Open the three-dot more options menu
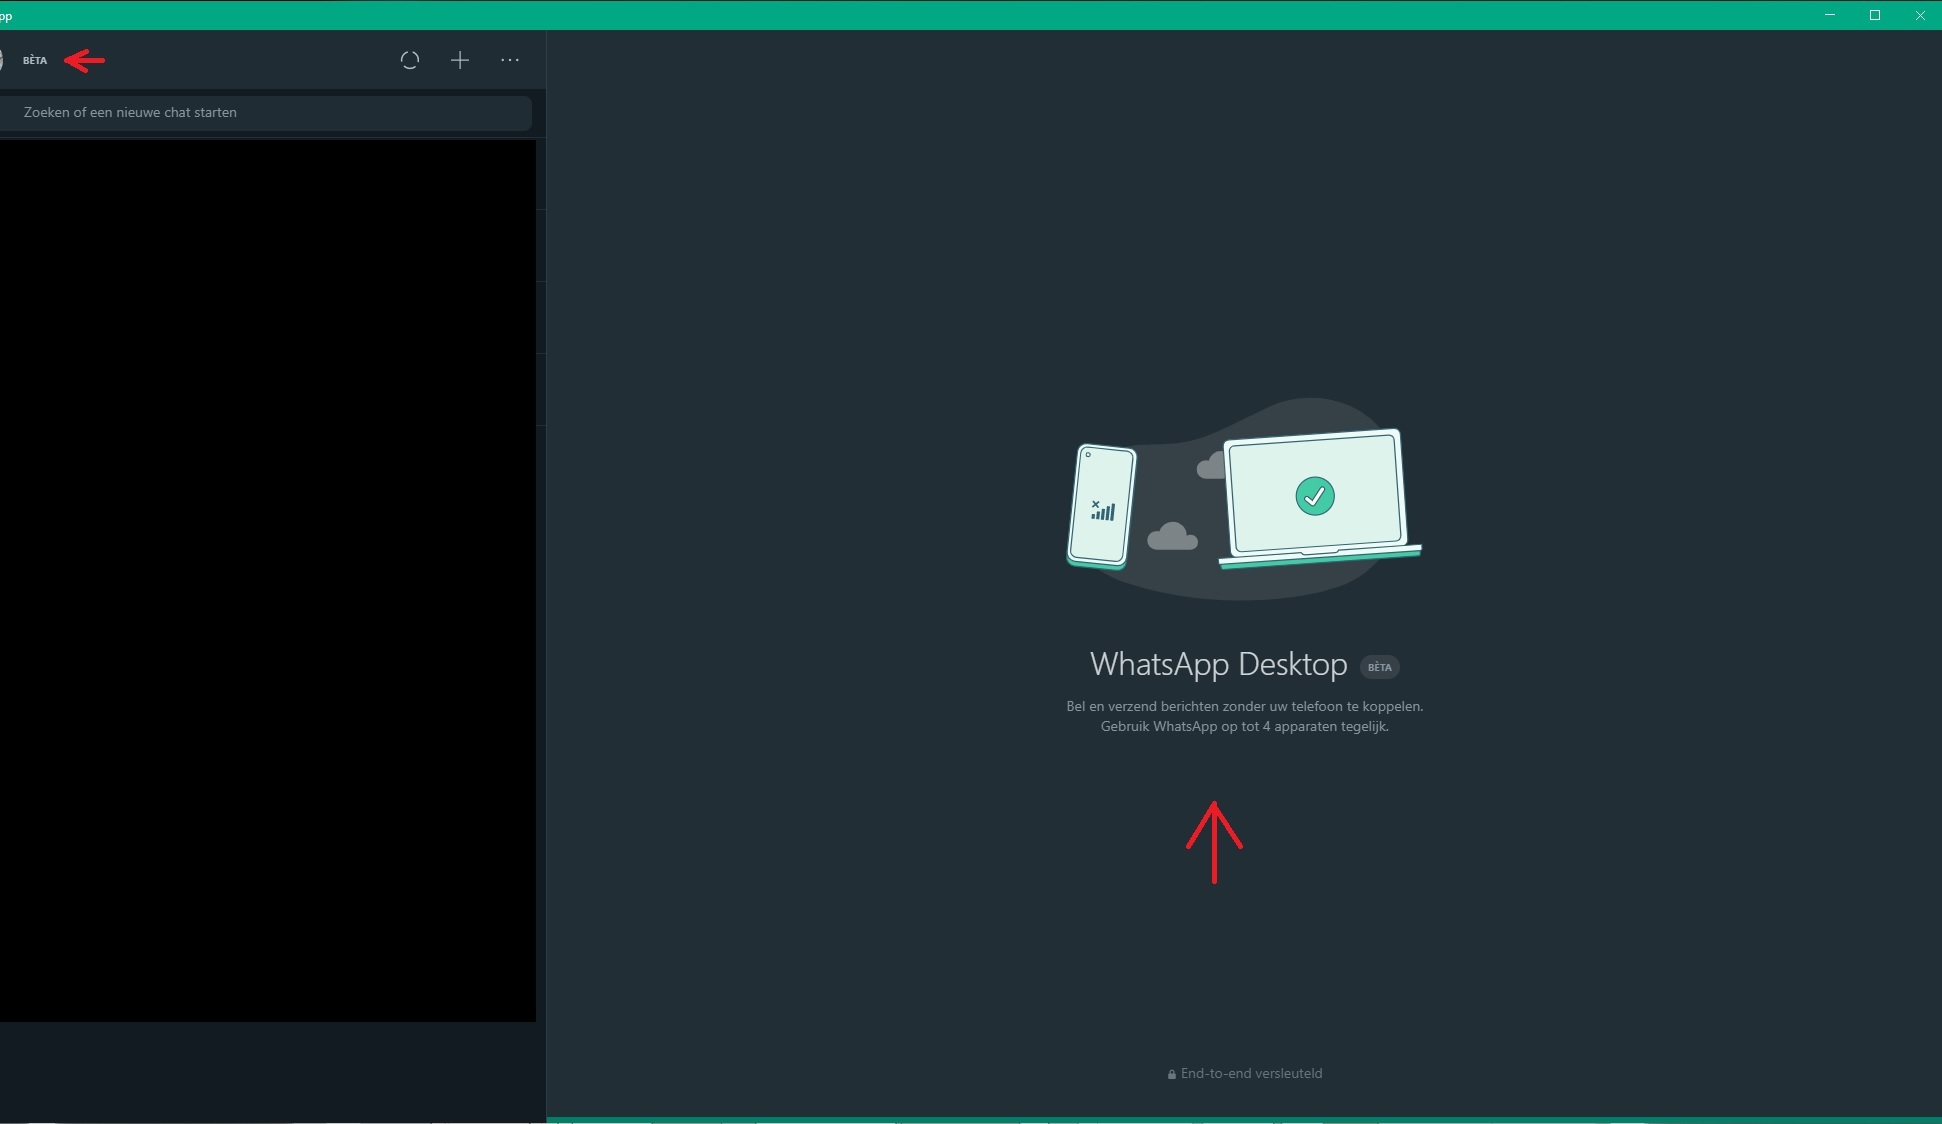 (x=510, y=60)
